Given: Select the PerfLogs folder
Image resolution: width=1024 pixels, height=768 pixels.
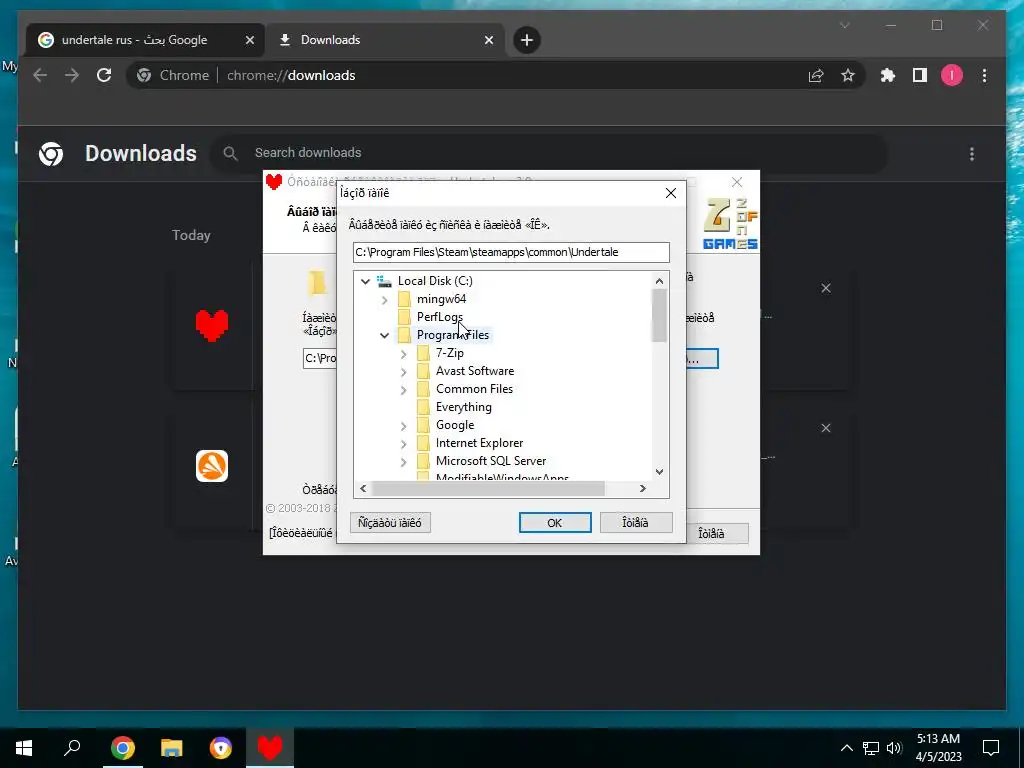Looking at the screenshot, I should [x=440, y=317].
